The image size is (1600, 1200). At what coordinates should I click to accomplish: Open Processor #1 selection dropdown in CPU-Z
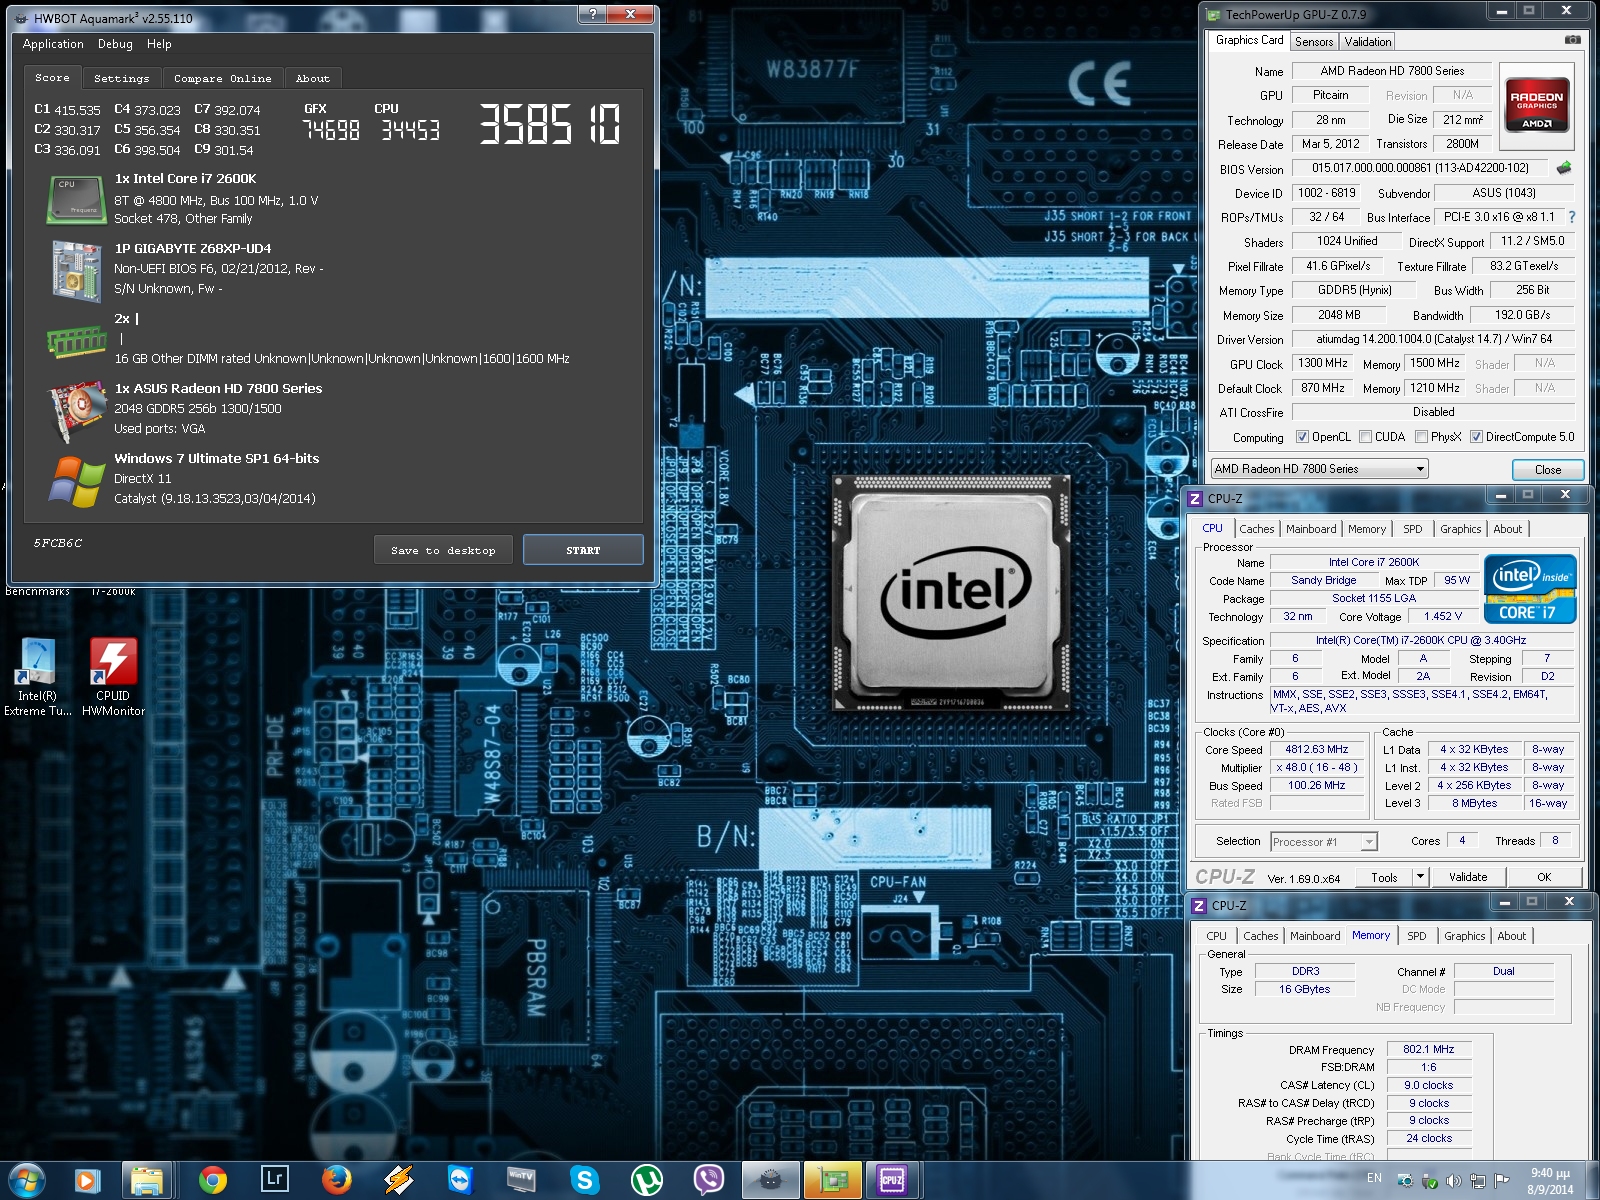pyautogui.click(x=1324, y=842)
